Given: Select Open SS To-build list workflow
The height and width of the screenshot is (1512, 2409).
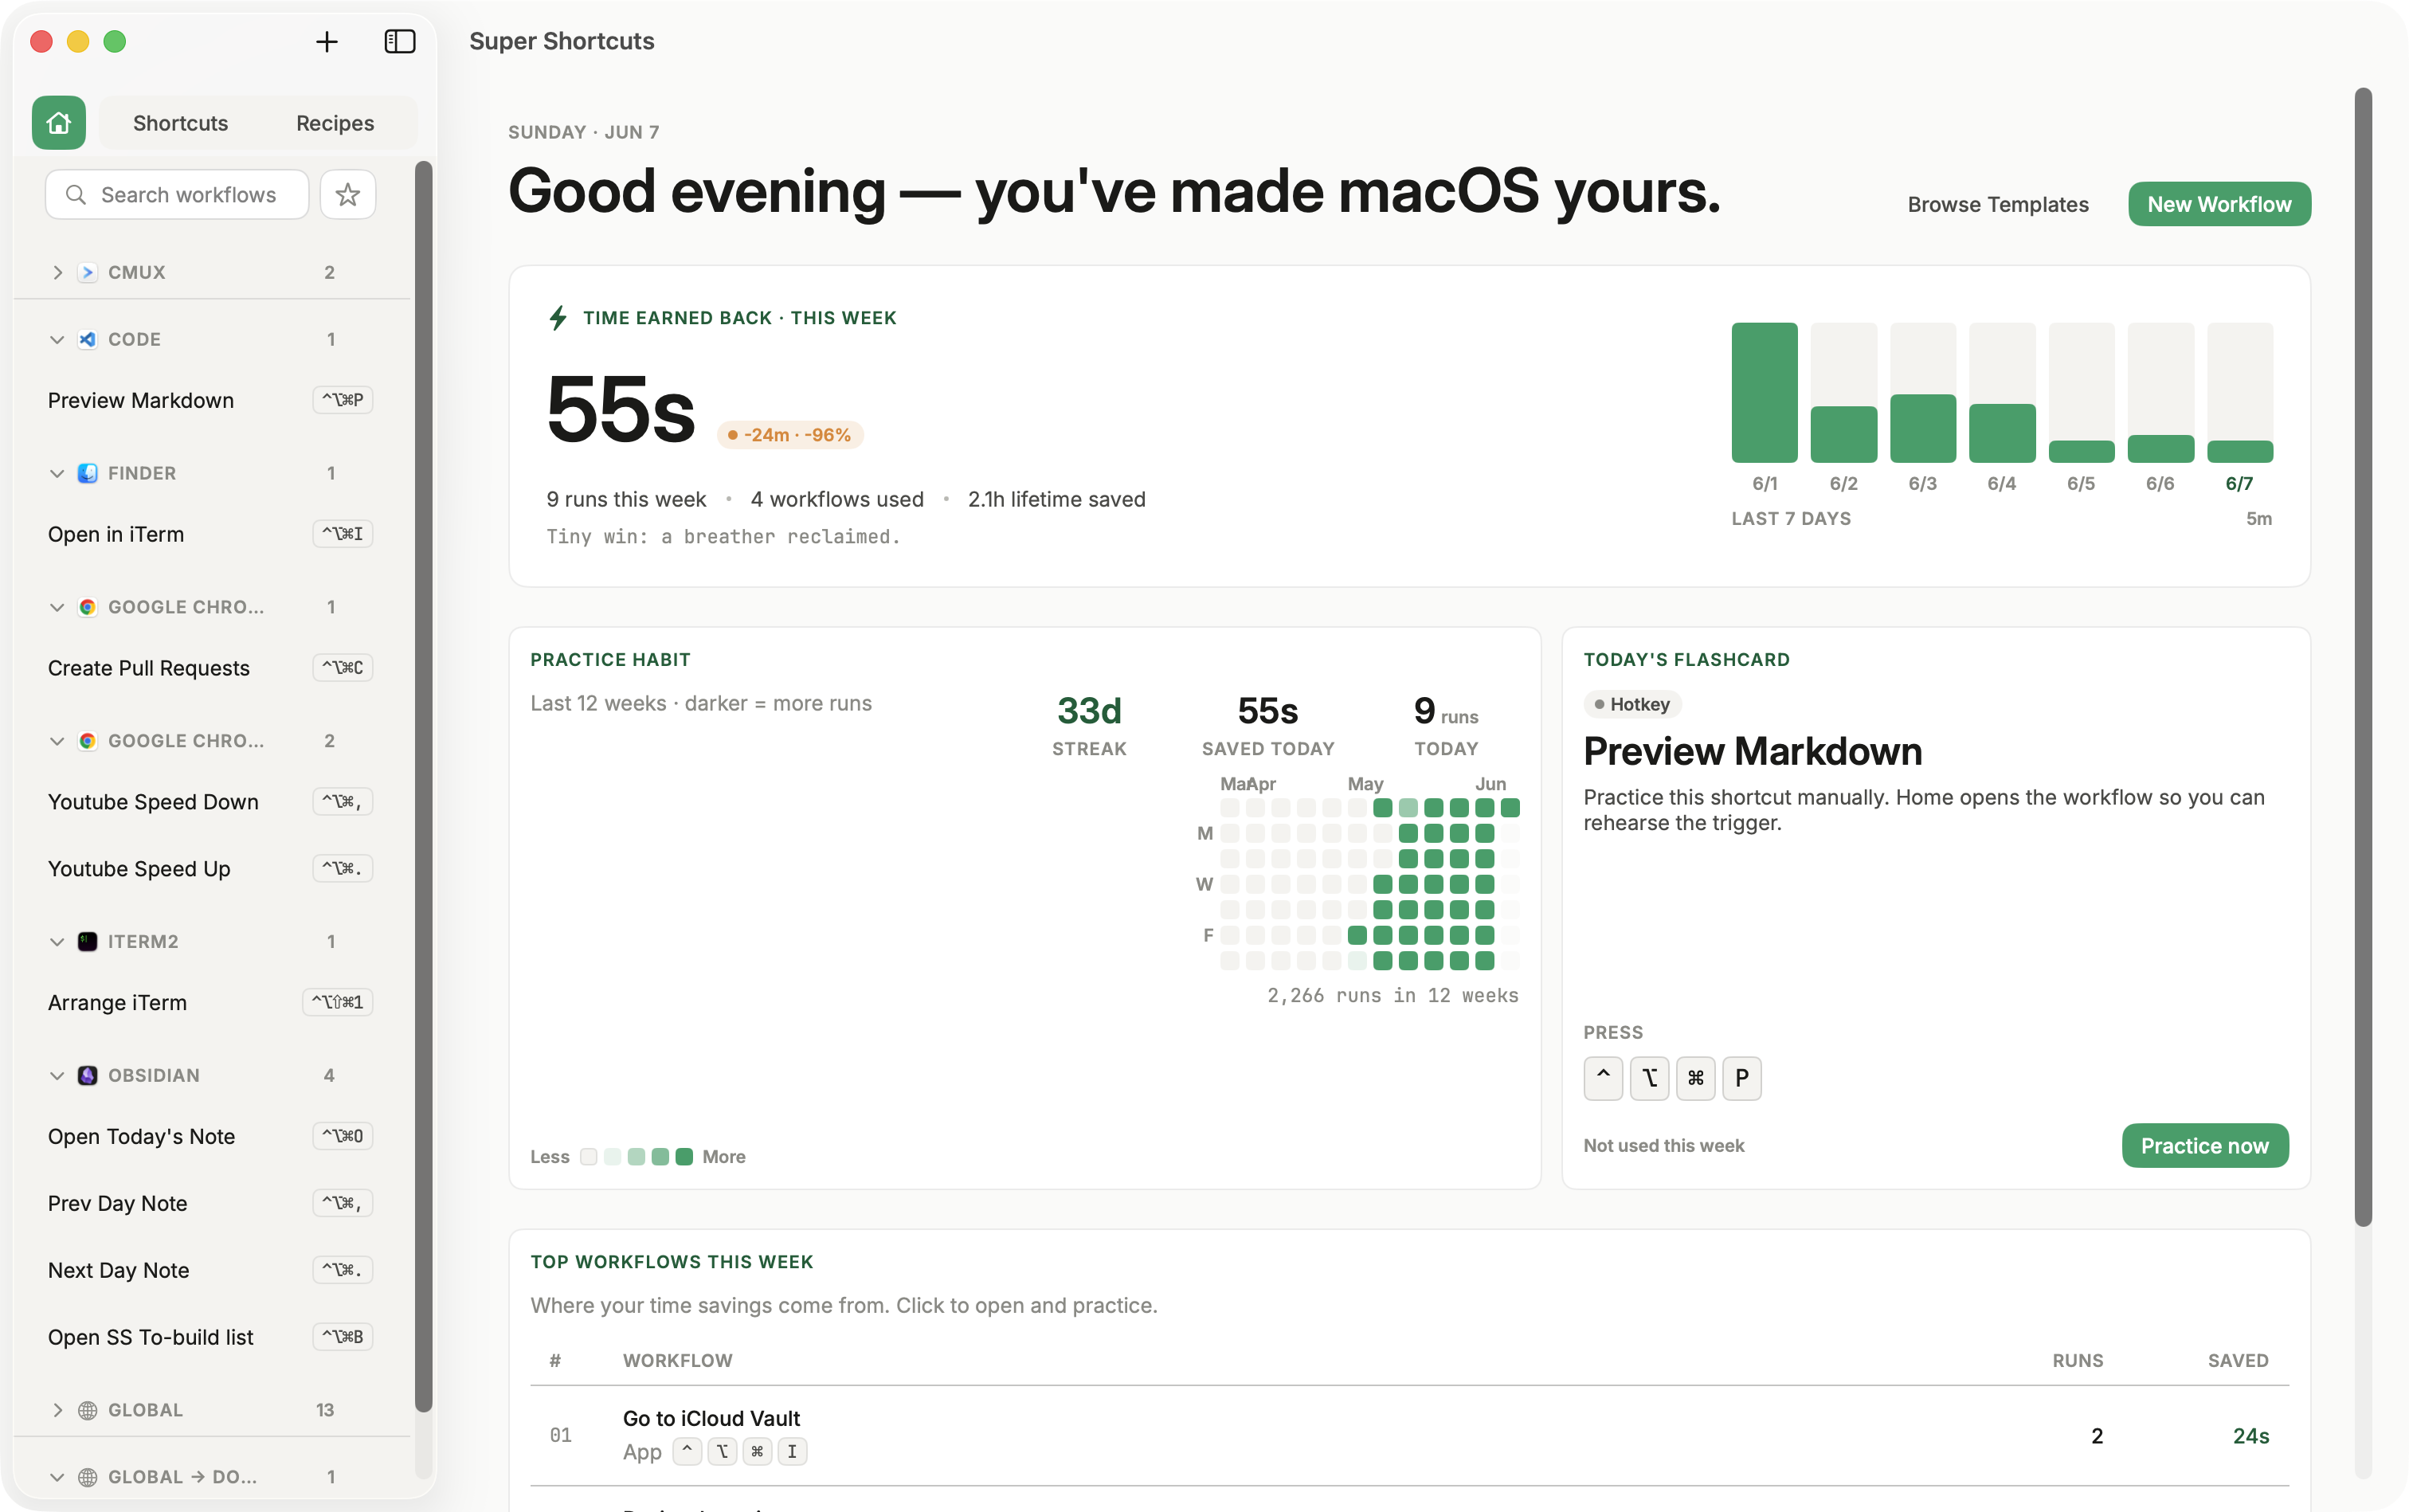Looking at the screenshot, I should coord(210,1337).
